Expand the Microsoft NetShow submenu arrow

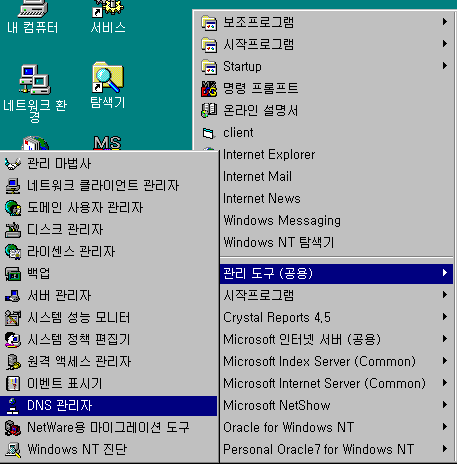click(445, 405)
